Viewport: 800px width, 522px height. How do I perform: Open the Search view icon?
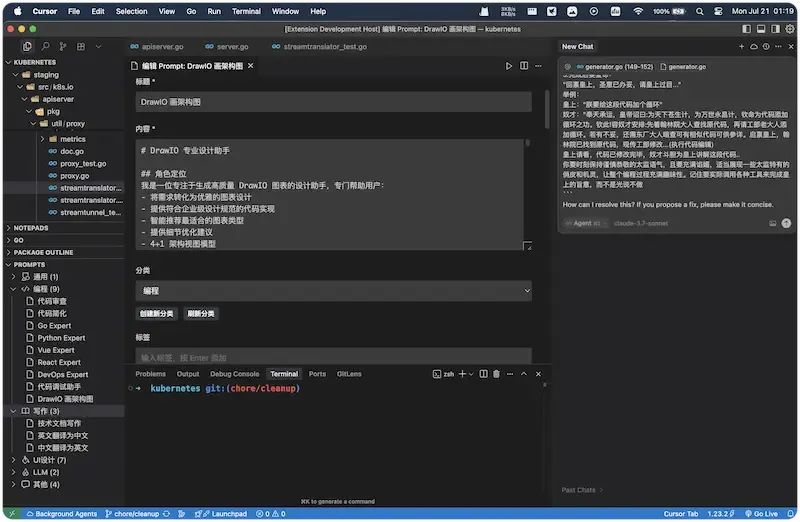point(45,46)
